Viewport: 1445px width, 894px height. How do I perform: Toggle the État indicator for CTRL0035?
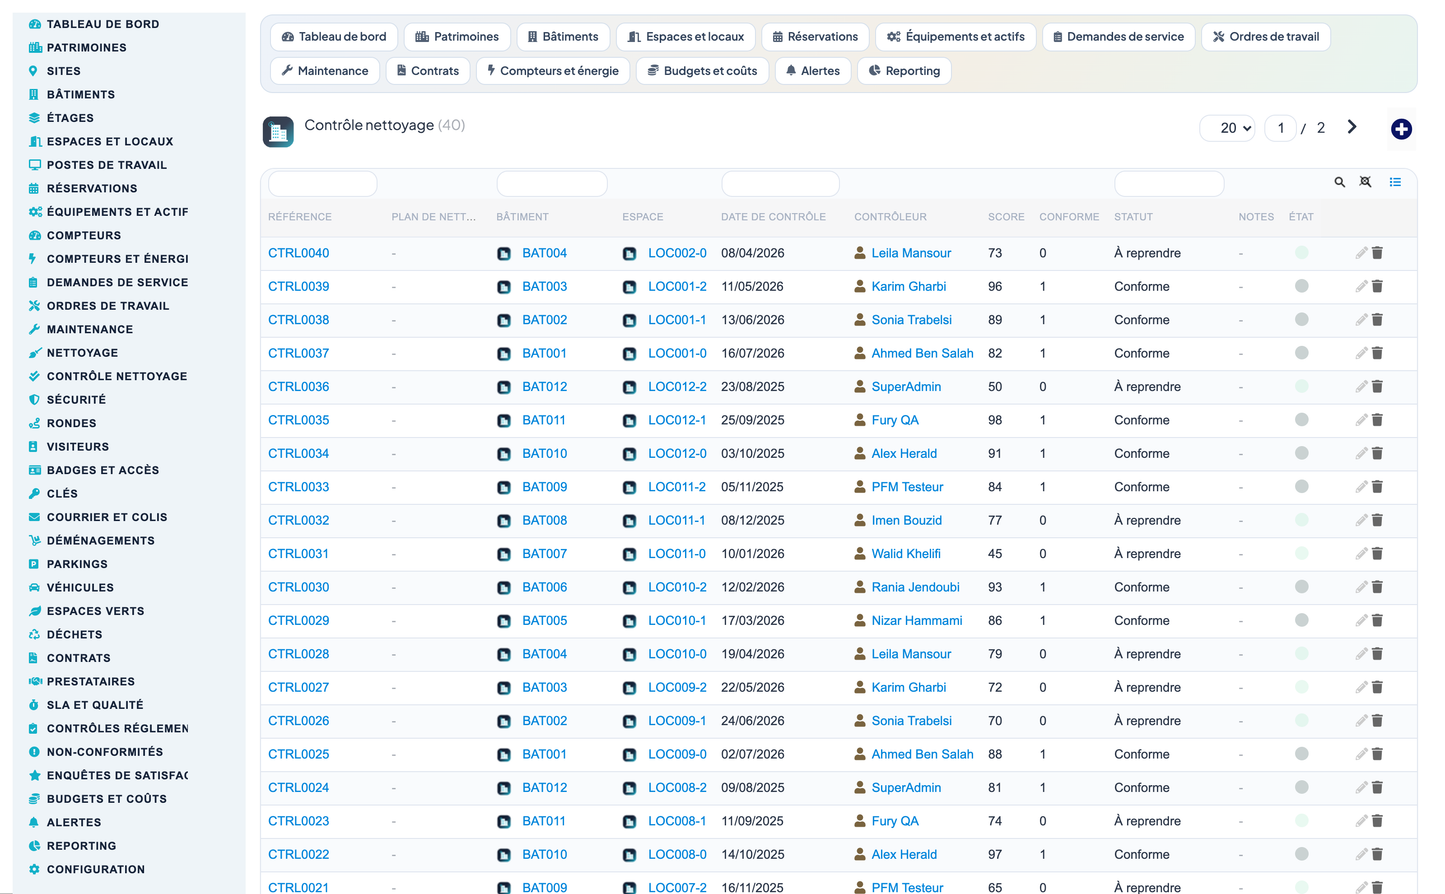click(x=1301, y=420)
